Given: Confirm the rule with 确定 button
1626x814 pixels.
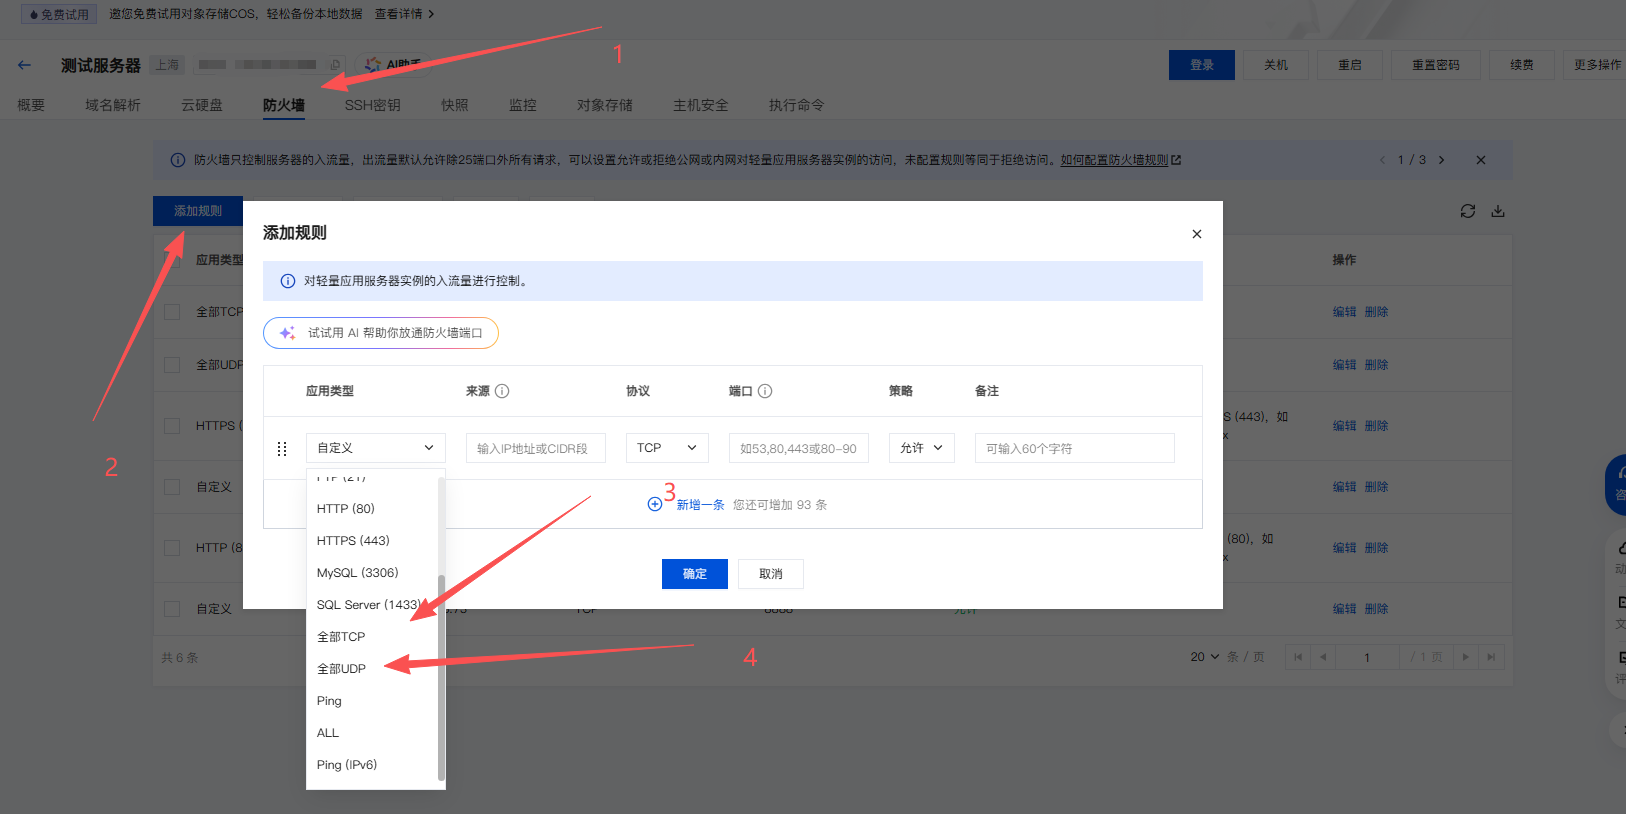Looking at the screenshot, I should click(x=694, y=574).
